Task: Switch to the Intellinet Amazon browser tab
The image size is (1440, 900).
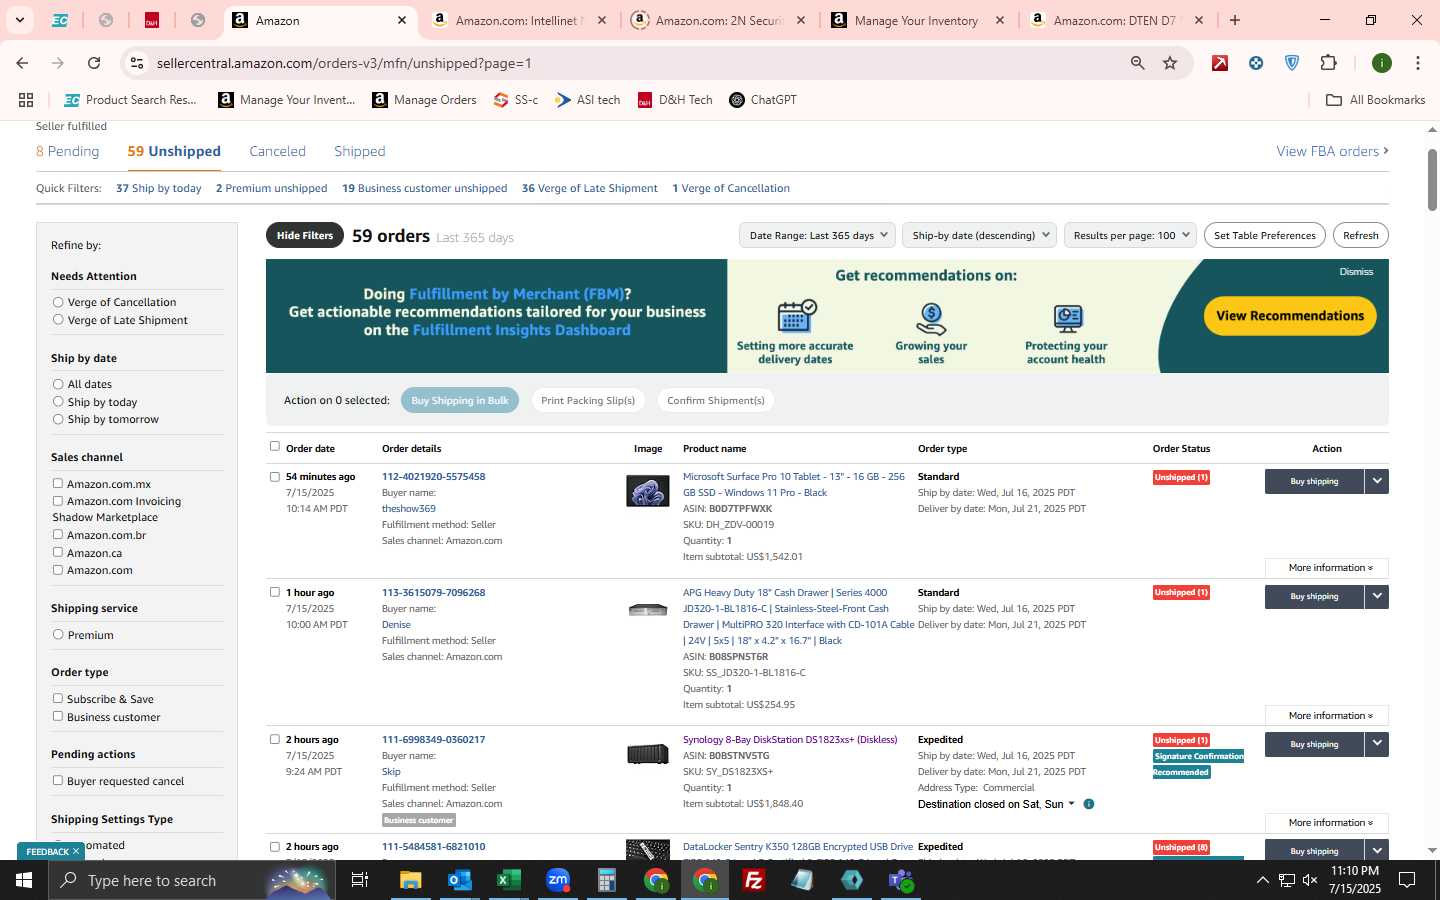Action: point(517,20)
